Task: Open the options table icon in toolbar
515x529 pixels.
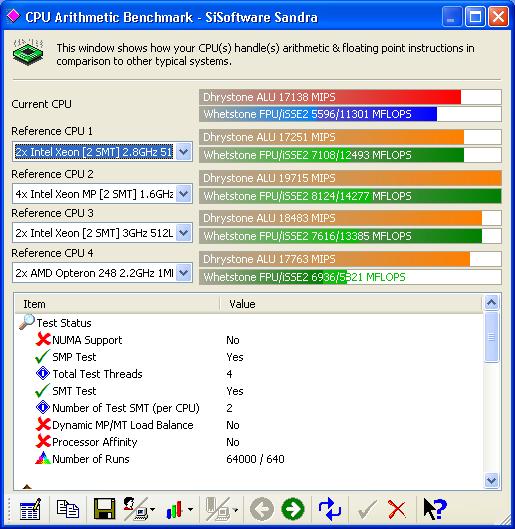Action: tap(30, 509)
